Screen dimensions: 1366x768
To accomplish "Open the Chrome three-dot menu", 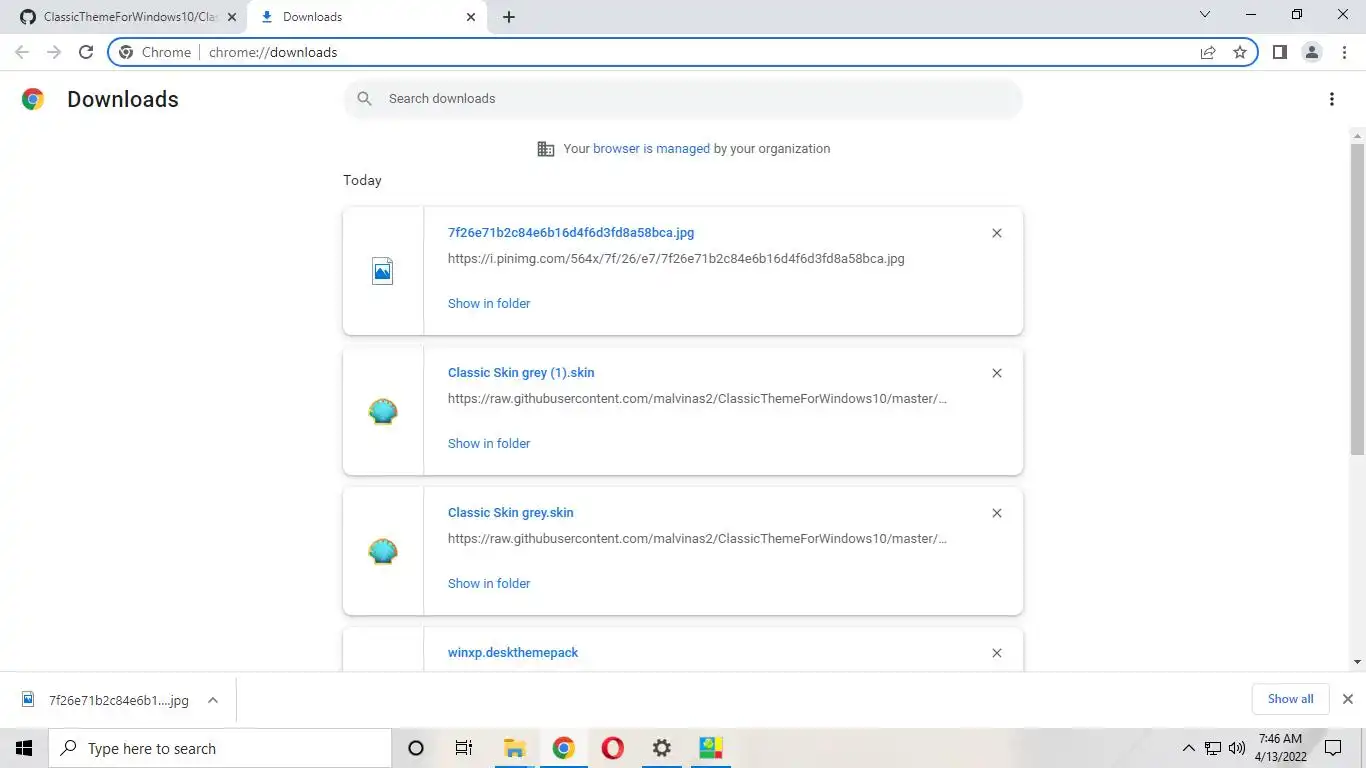I will [1344, 52].
